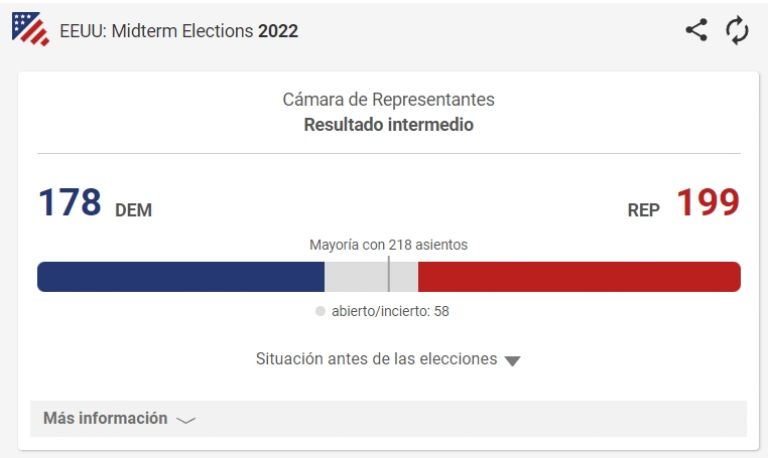This screenshot has width=768, height=458.
Task: Click the EEUU: Midterm Elections 2022 title
Action: click(x=179, y=31)
